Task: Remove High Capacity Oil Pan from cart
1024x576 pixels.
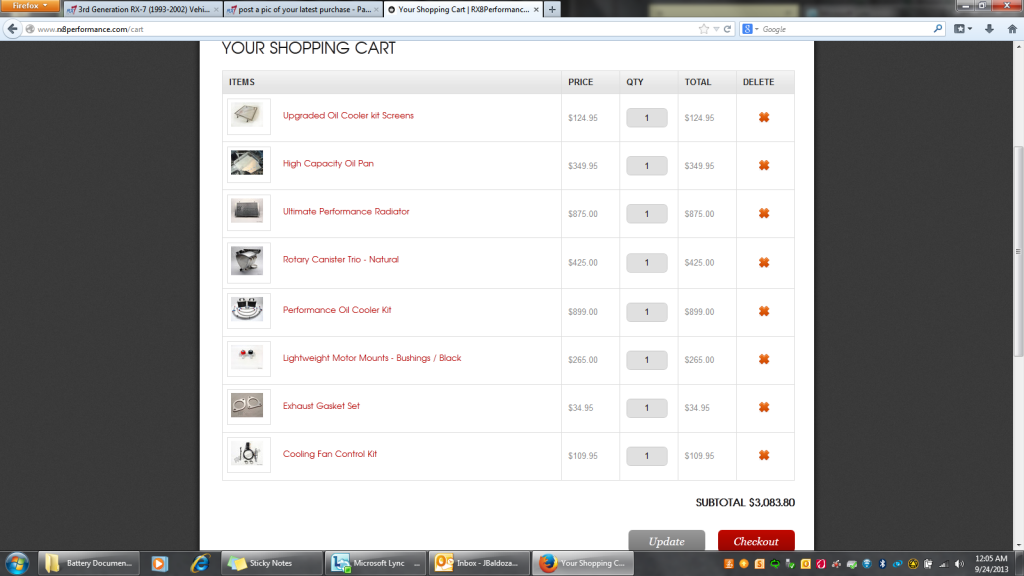Action: tap(763, 165)
